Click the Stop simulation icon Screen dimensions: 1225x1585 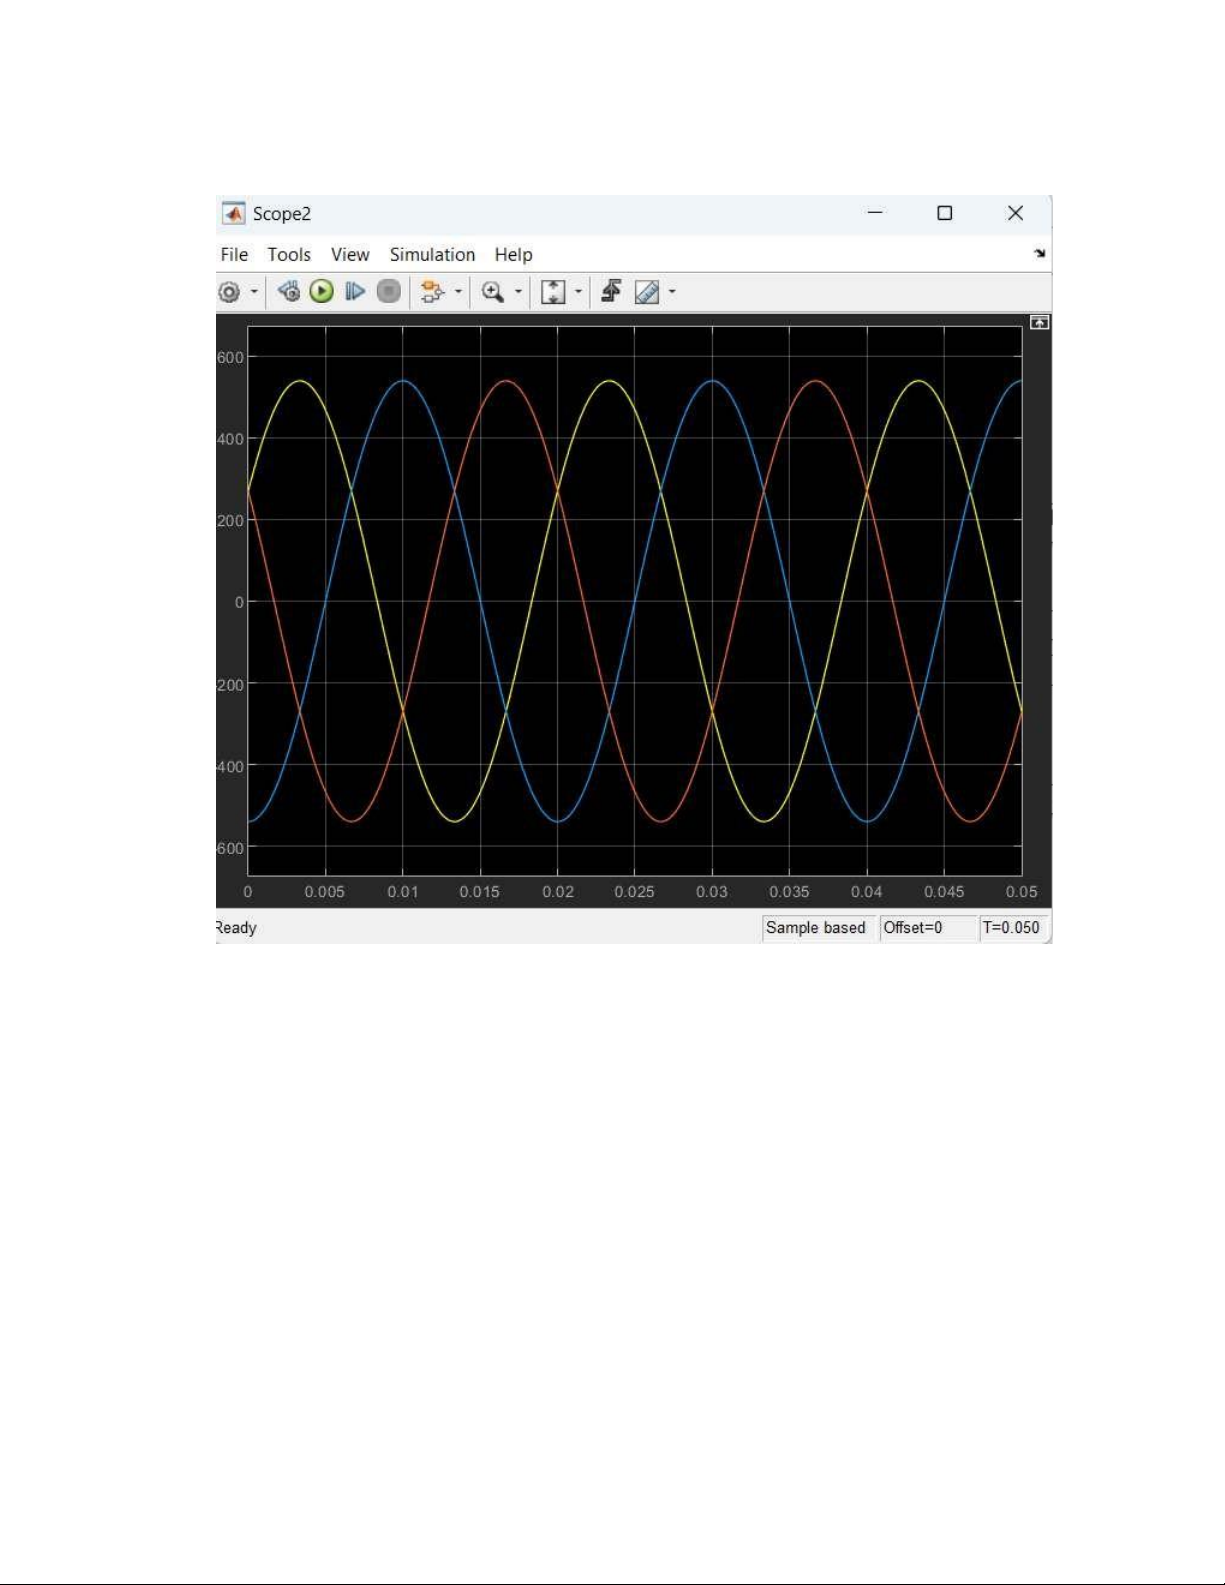coord(389,292)
